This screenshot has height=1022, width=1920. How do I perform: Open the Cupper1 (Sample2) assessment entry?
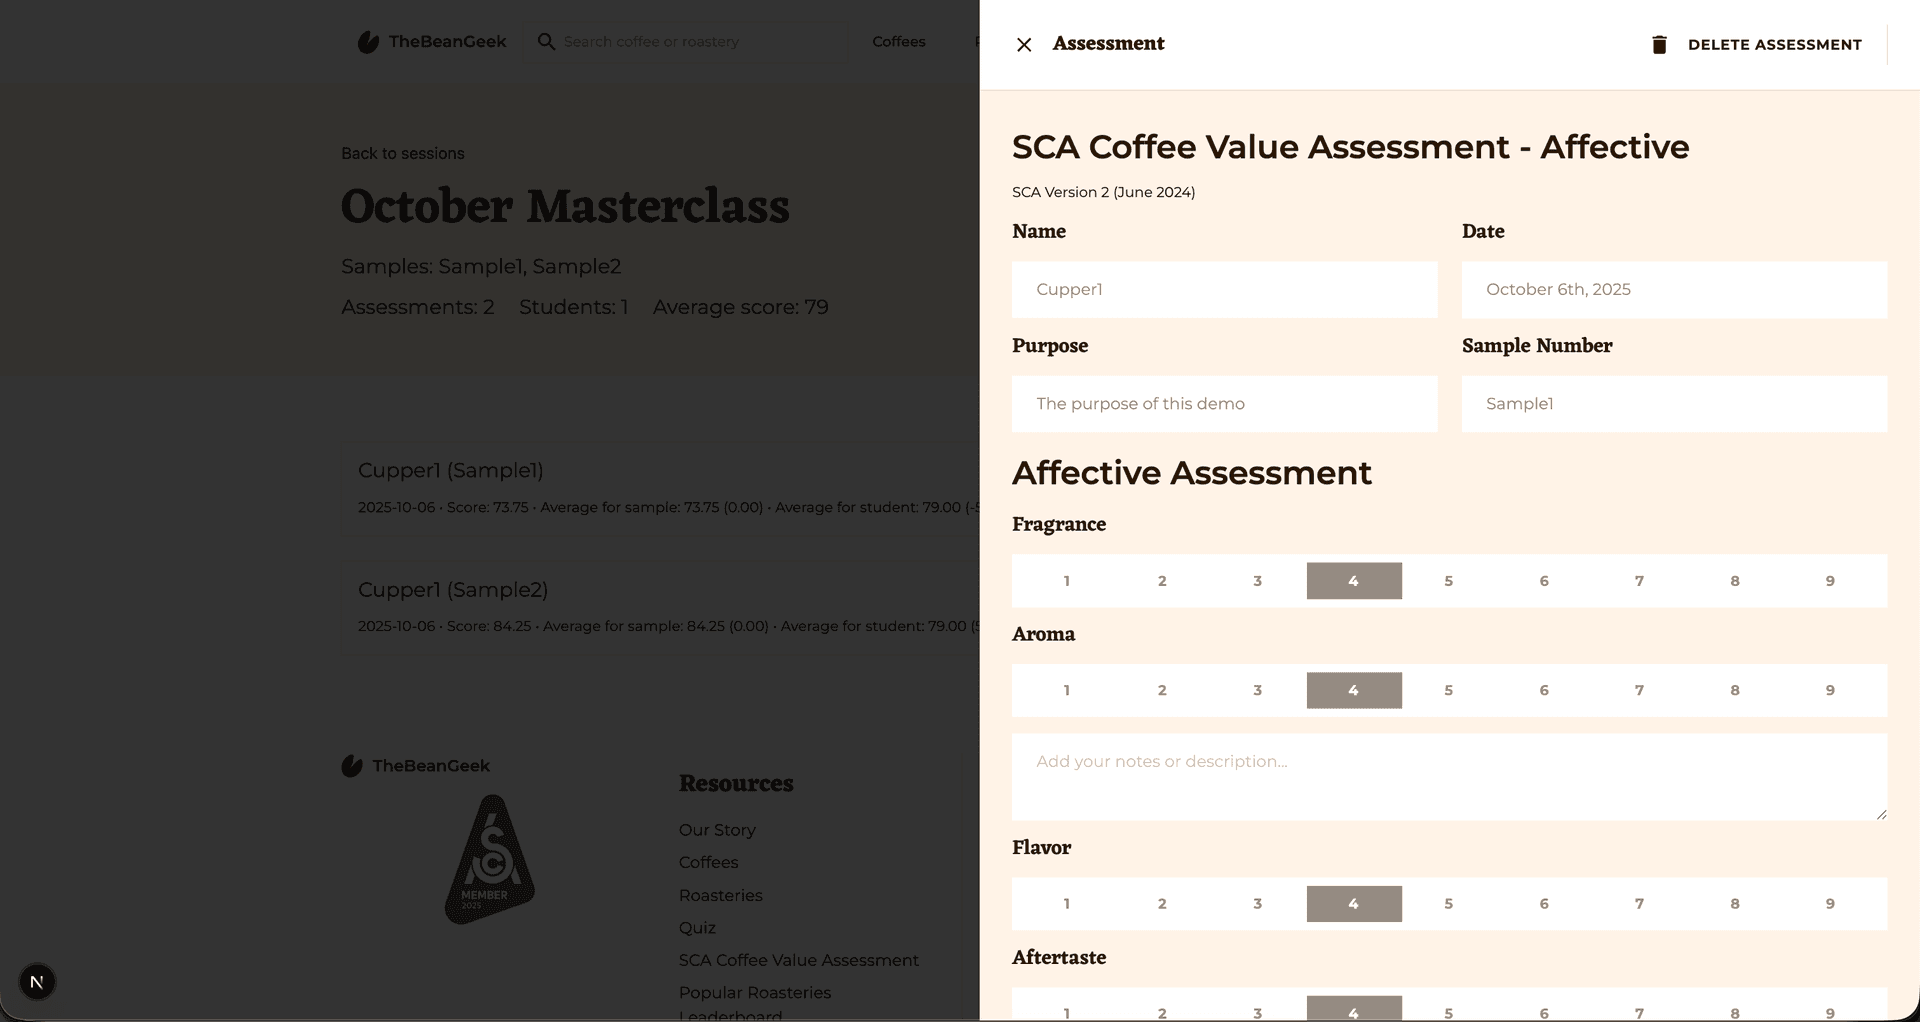(453, 590)
